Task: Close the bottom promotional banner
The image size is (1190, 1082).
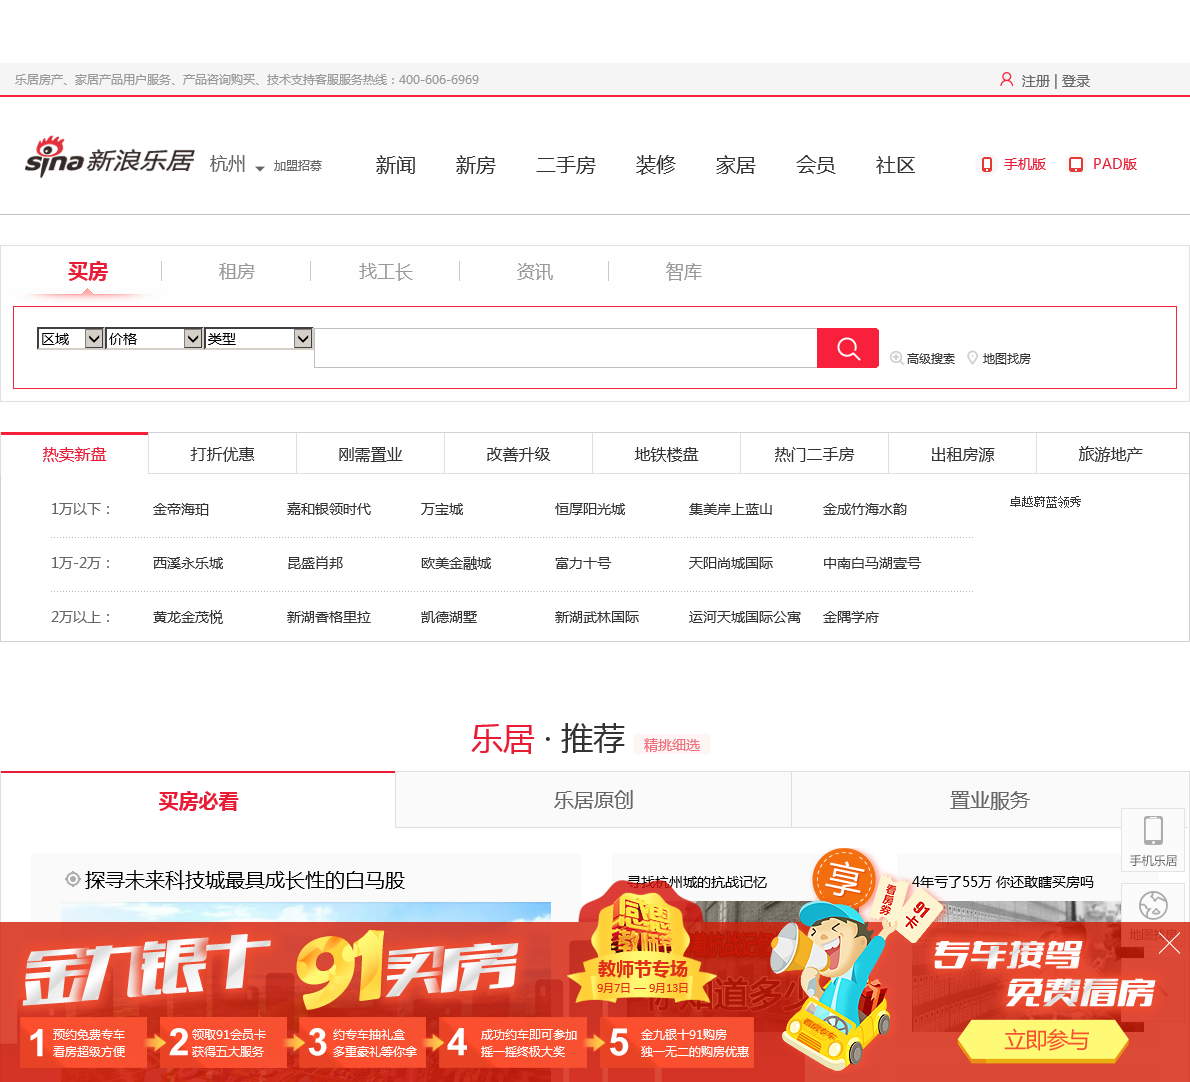Action: coord(1170,943)
